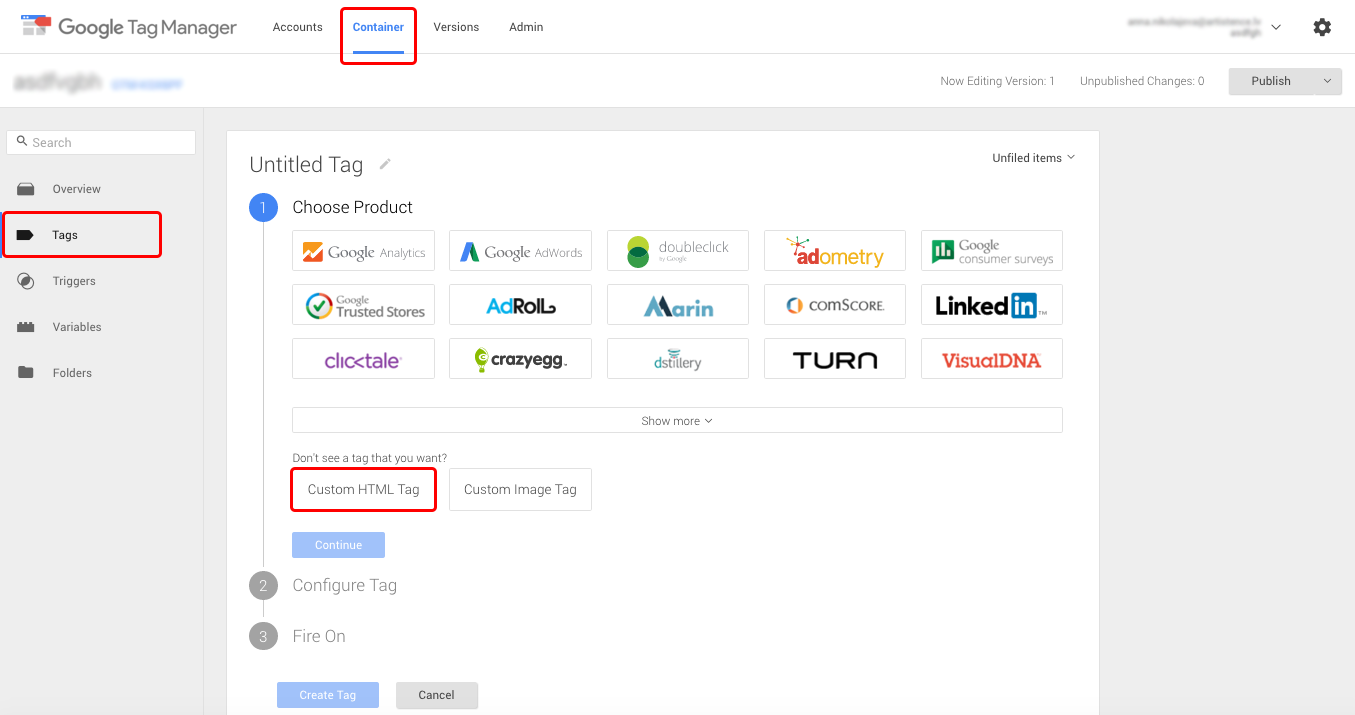Choose the Turn product tile
The image size is (1355, 715).
click(835, 359)
